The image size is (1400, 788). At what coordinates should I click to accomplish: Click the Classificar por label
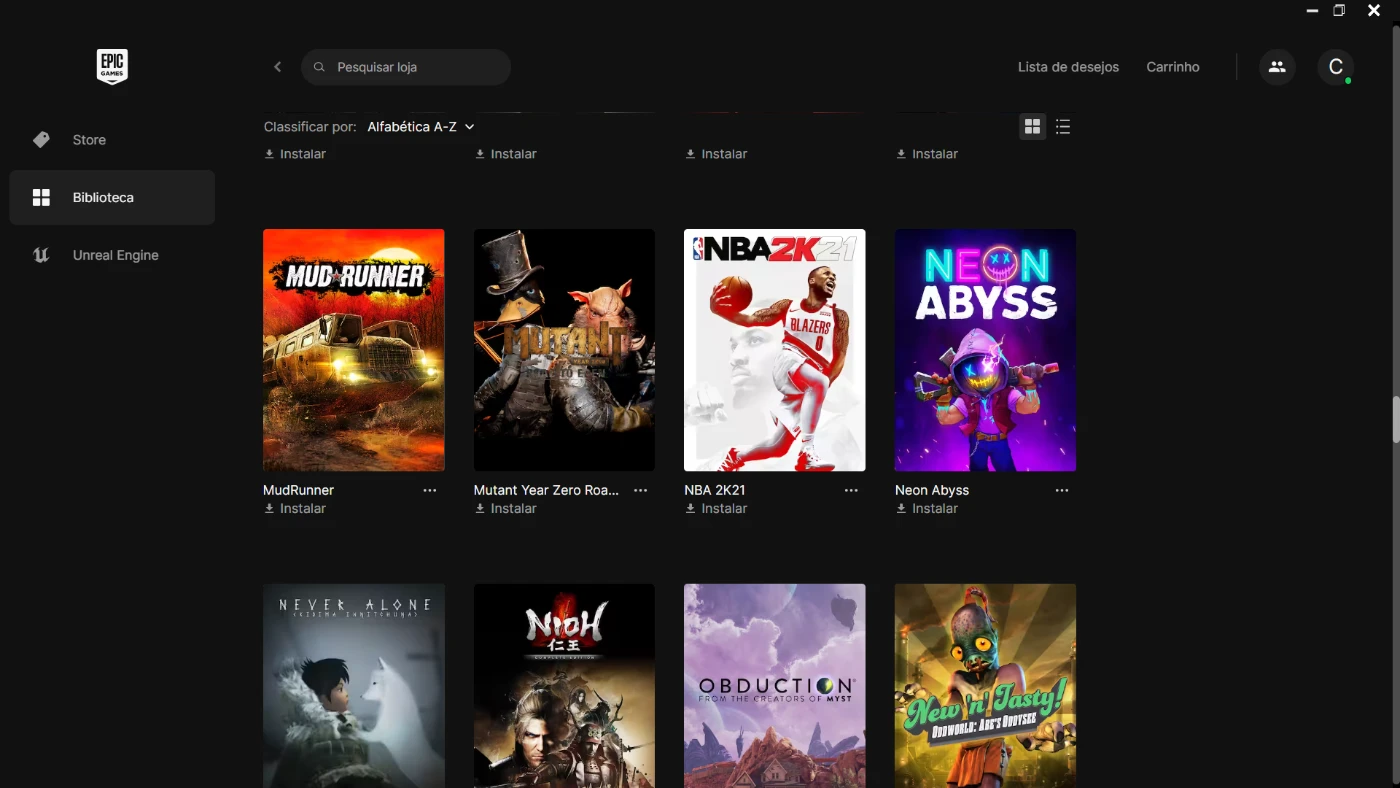pyautogui.click(x=310, y=127)
